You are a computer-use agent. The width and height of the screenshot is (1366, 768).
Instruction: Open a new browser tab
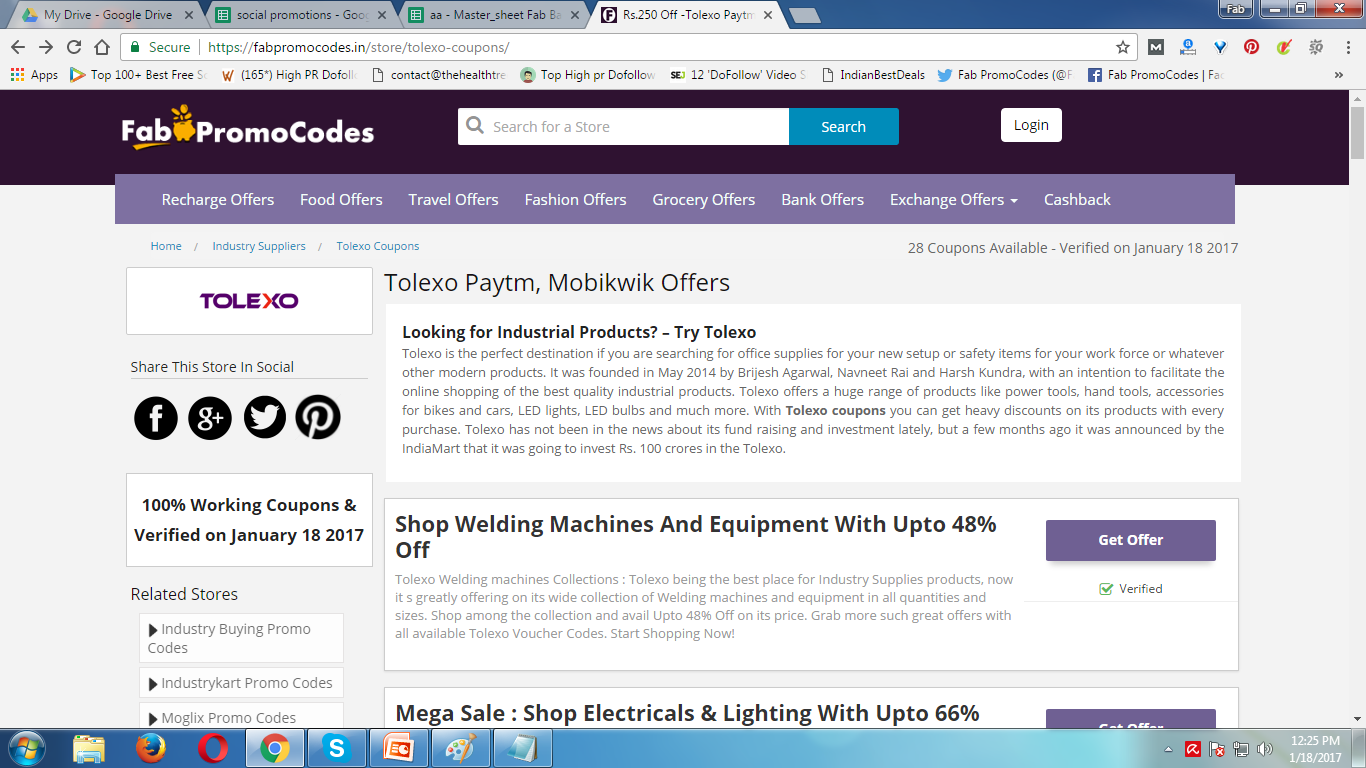pyautogui.click(x=804, y=15)
